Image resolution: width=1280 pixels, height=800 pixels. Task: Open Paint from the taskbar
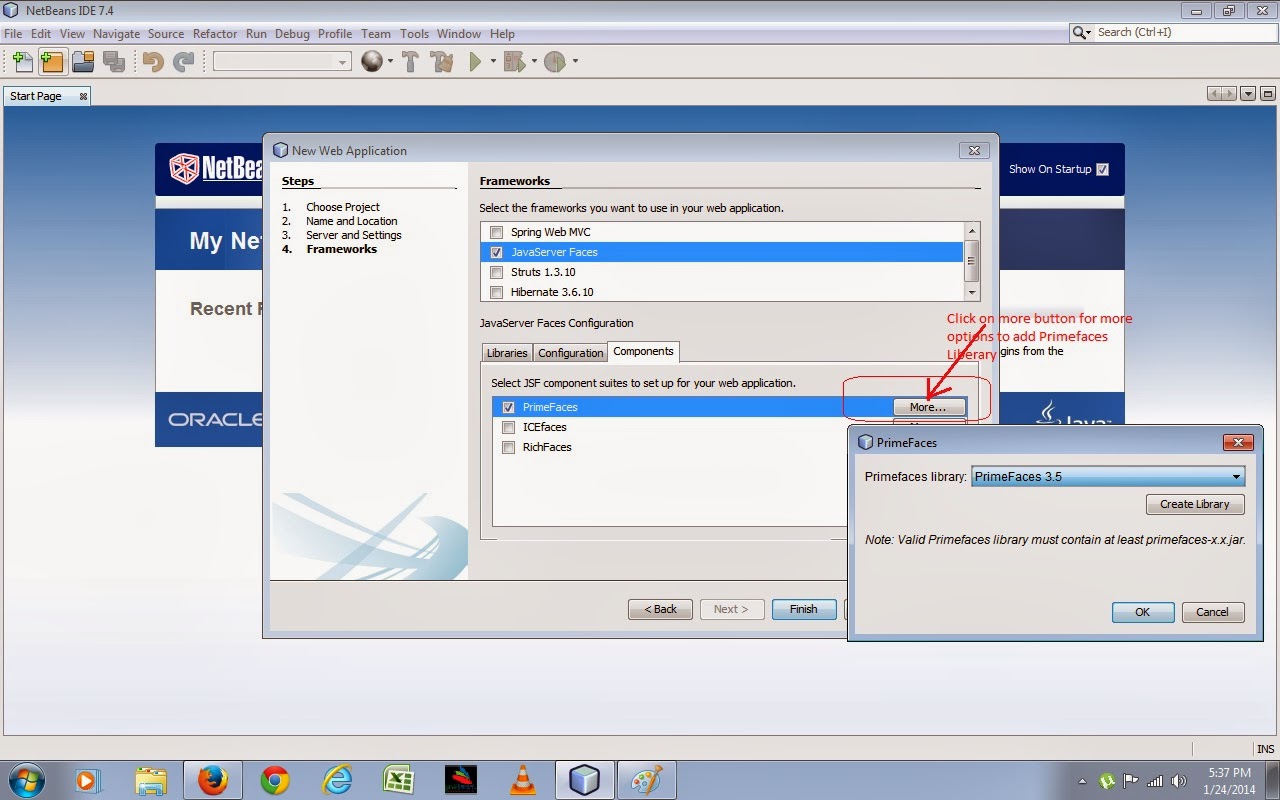click(x=646, y=780)
